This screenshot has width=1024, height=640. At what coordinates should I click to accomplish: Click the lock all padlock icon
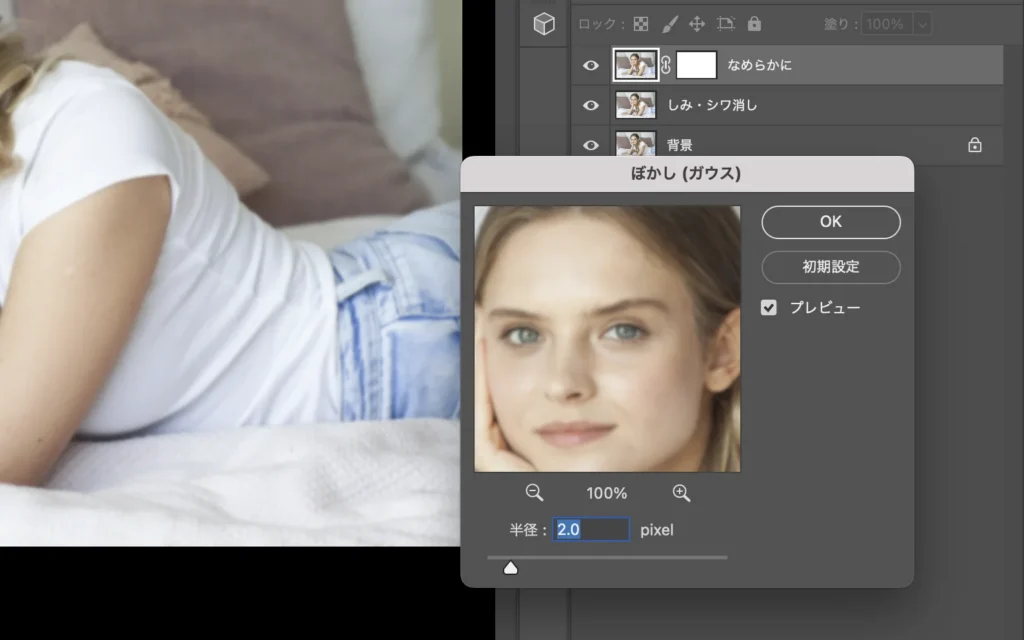point(754,23)
